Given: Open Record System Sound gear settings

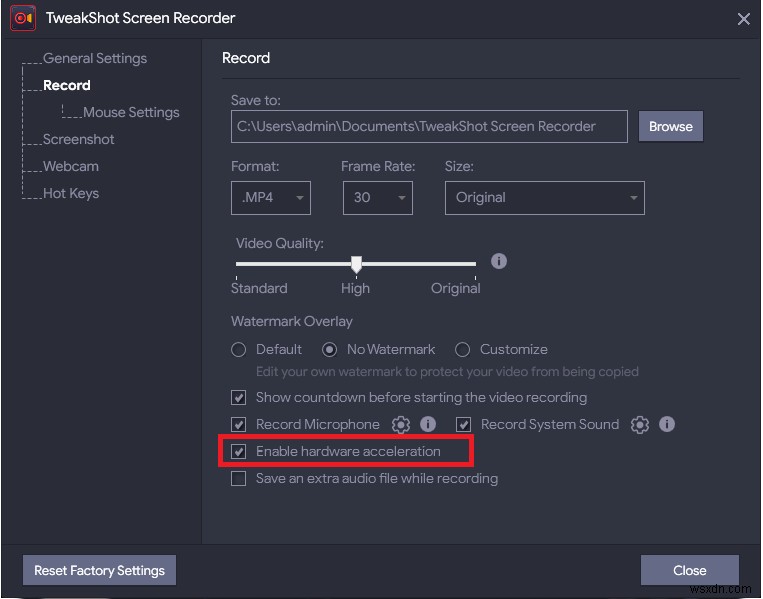Looking at the screenshot, I should click(640, 425).
